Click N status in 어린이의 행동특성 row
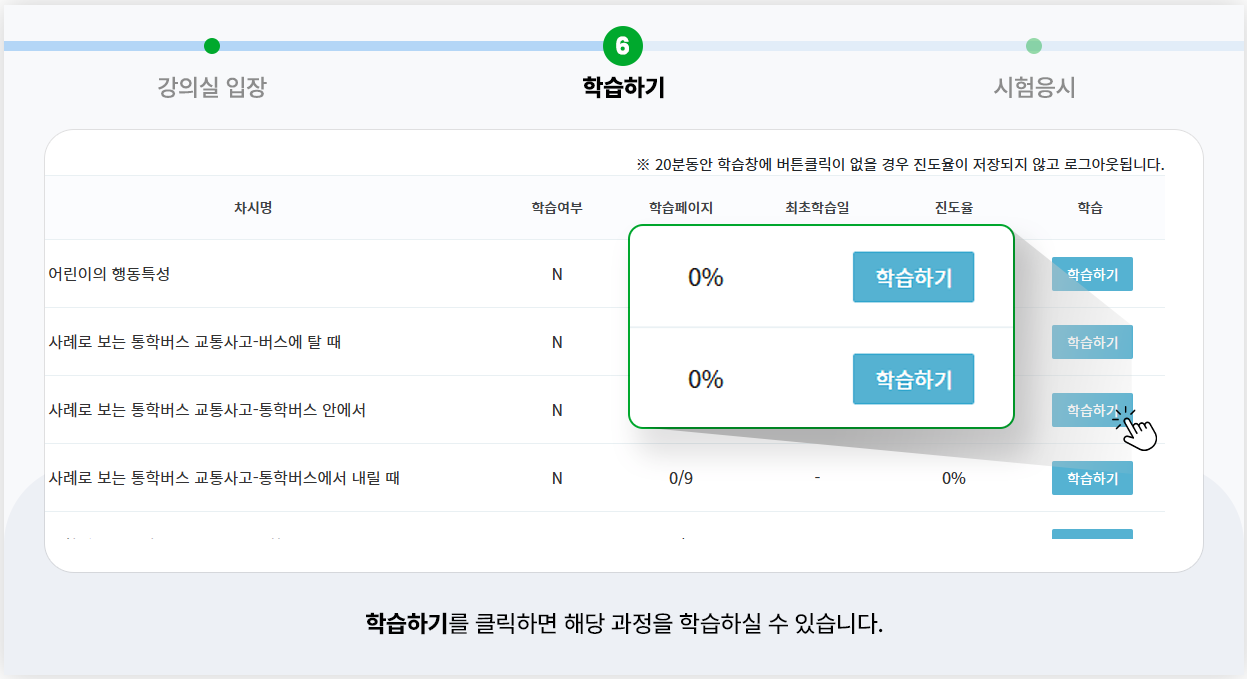 pos(557,274)
